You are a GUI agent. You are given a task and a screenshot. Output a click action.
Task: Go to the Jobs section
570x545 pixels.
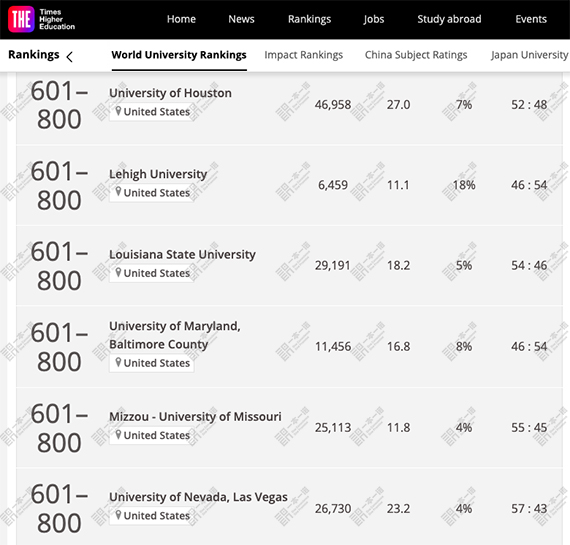point(374,19)
